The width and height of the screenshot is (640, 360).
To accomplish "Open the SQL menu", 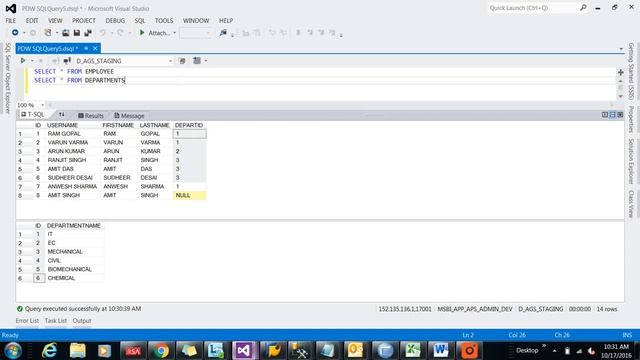I will tap(140, 20).
